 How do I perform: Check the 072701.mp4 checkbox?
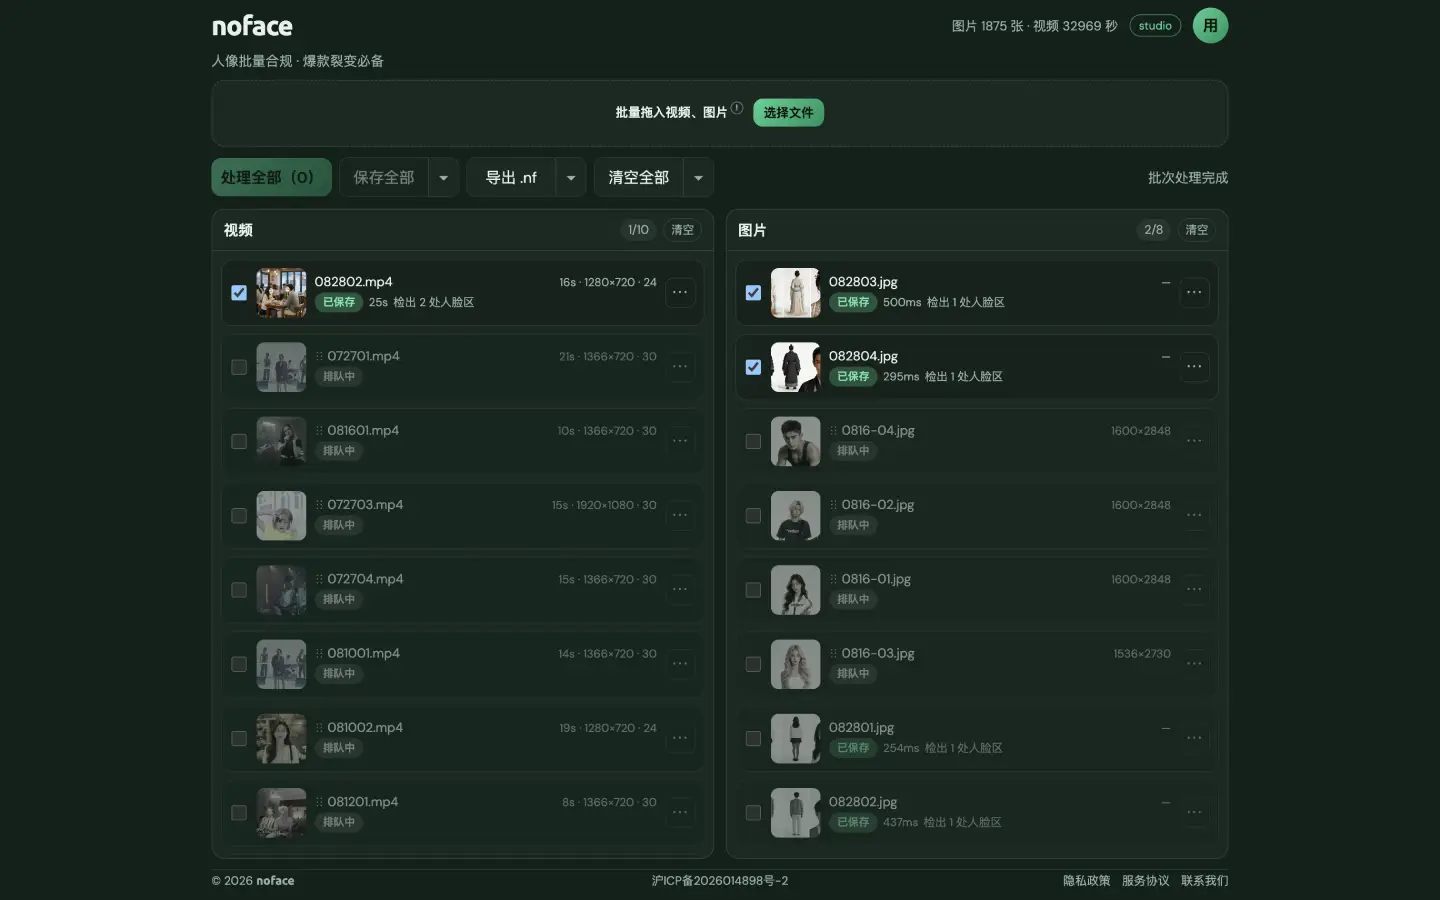coord(239,367)
